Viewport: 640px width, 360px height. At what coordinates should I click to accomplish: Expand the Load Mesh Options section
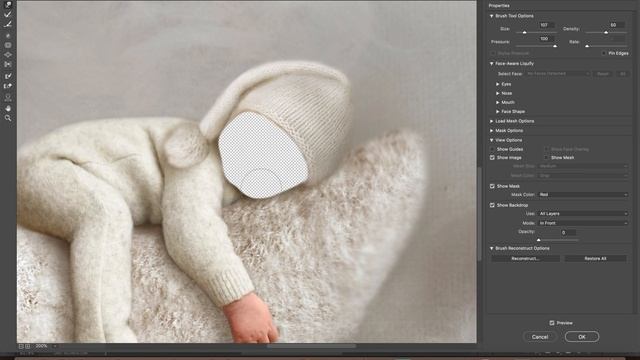tap(491, 121)
